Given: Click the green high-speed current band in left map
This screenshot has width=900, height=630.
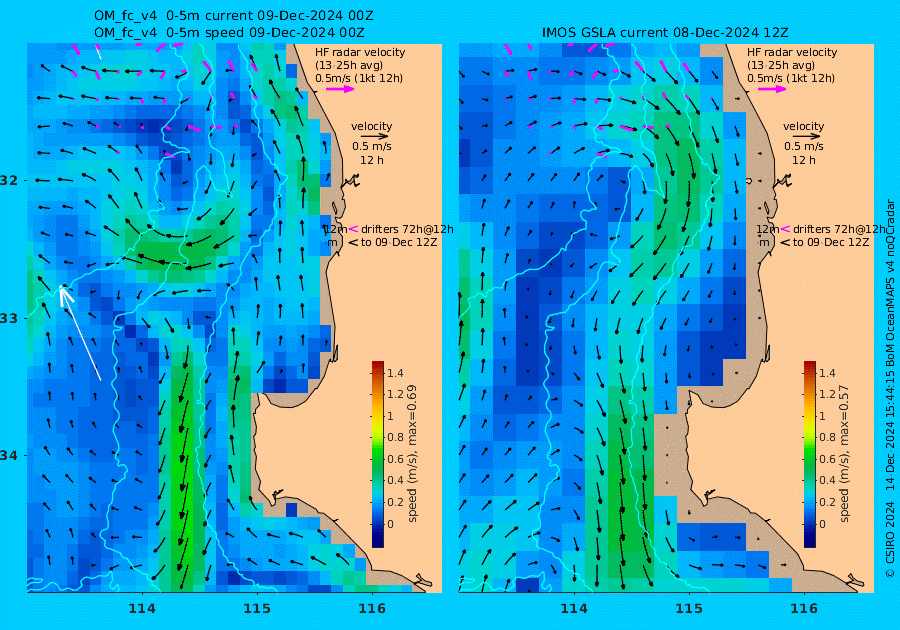Looking at the screenshot, I should coord(183,470).
